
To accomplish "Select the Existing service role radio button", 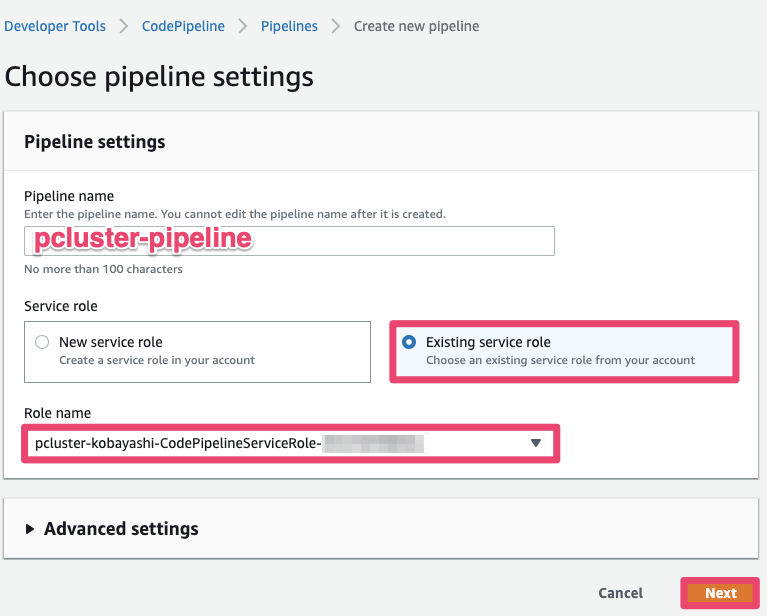I will point(409,342).
